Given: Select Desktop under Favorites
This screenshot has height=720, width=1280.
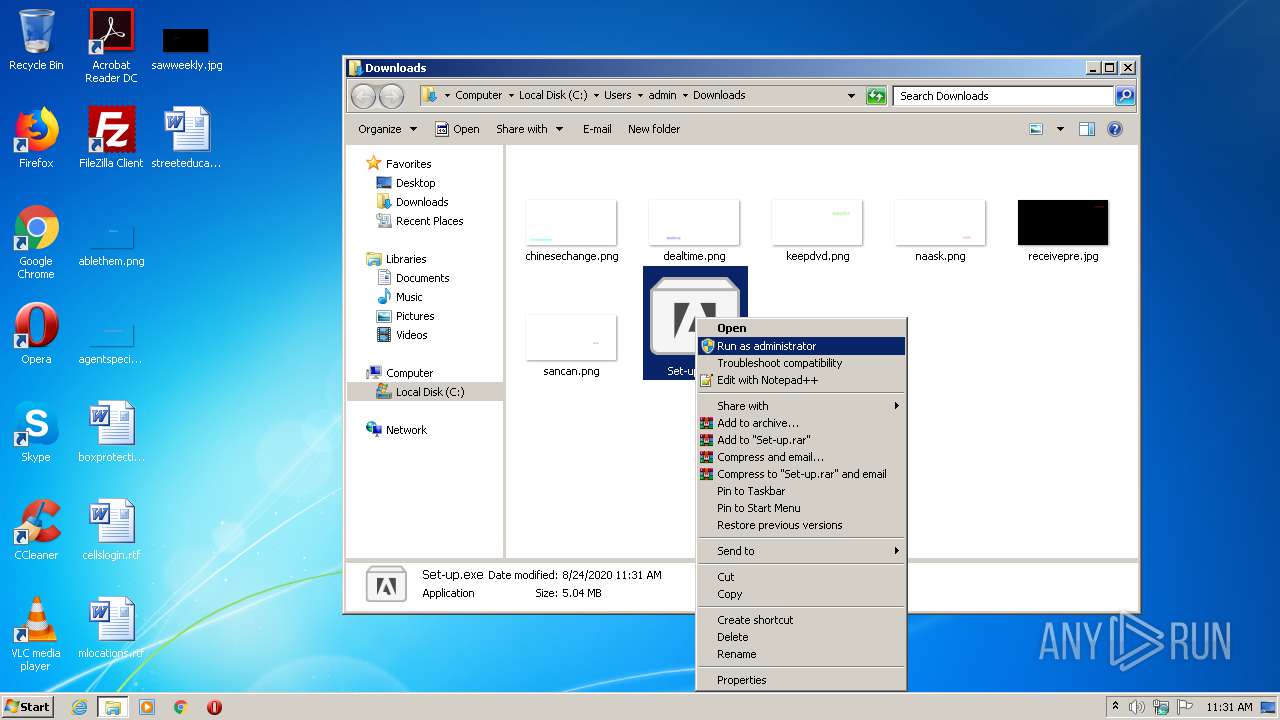Looking at the screenshot, I should (x=406, y=183).
